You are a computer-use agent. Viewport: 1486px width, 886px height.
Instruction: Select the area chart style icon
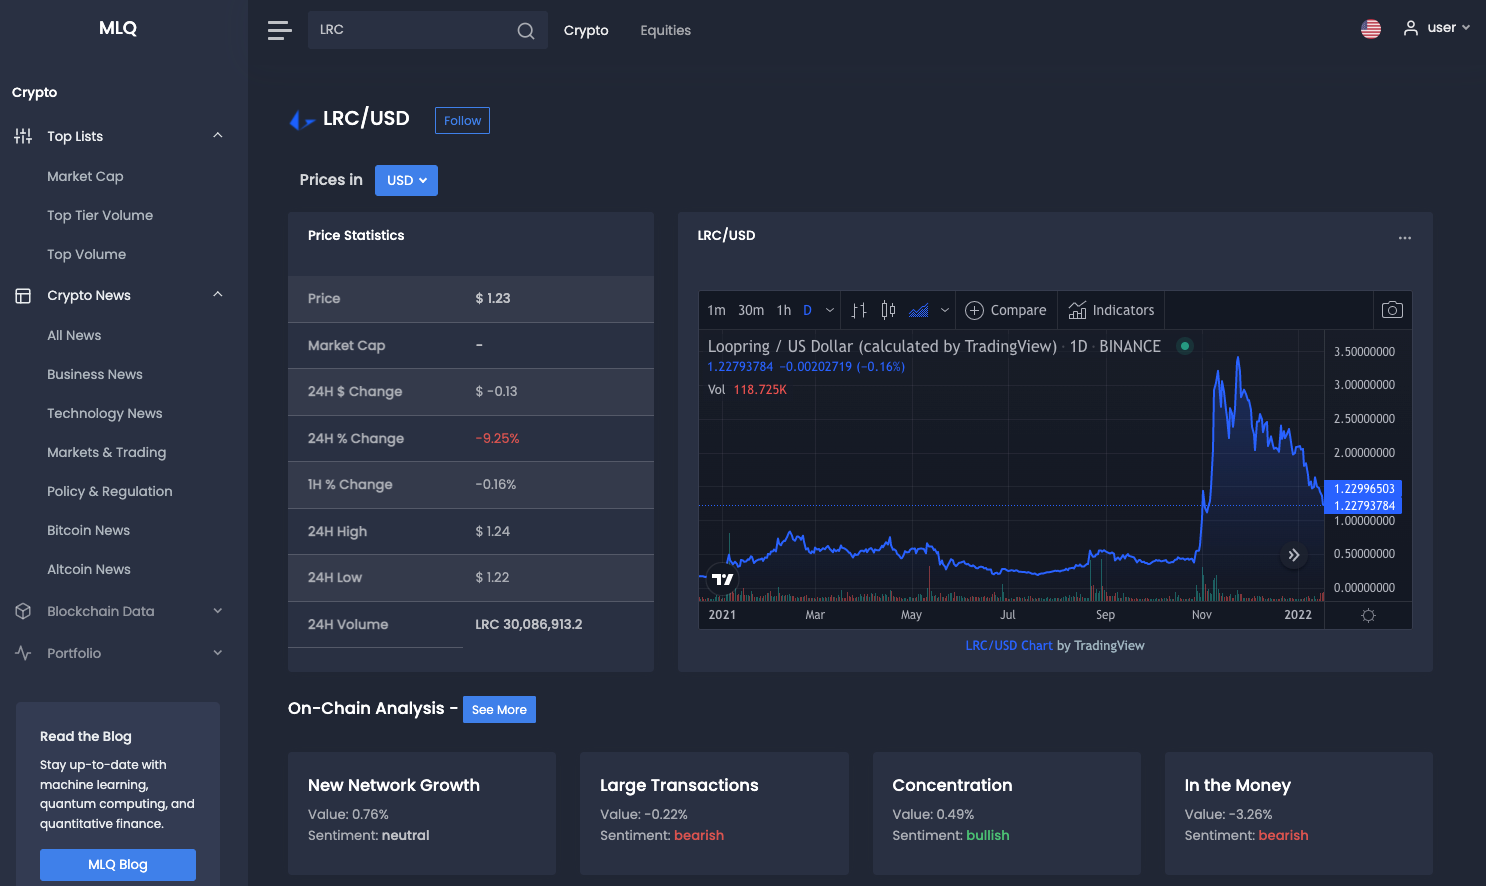[919, 310]
